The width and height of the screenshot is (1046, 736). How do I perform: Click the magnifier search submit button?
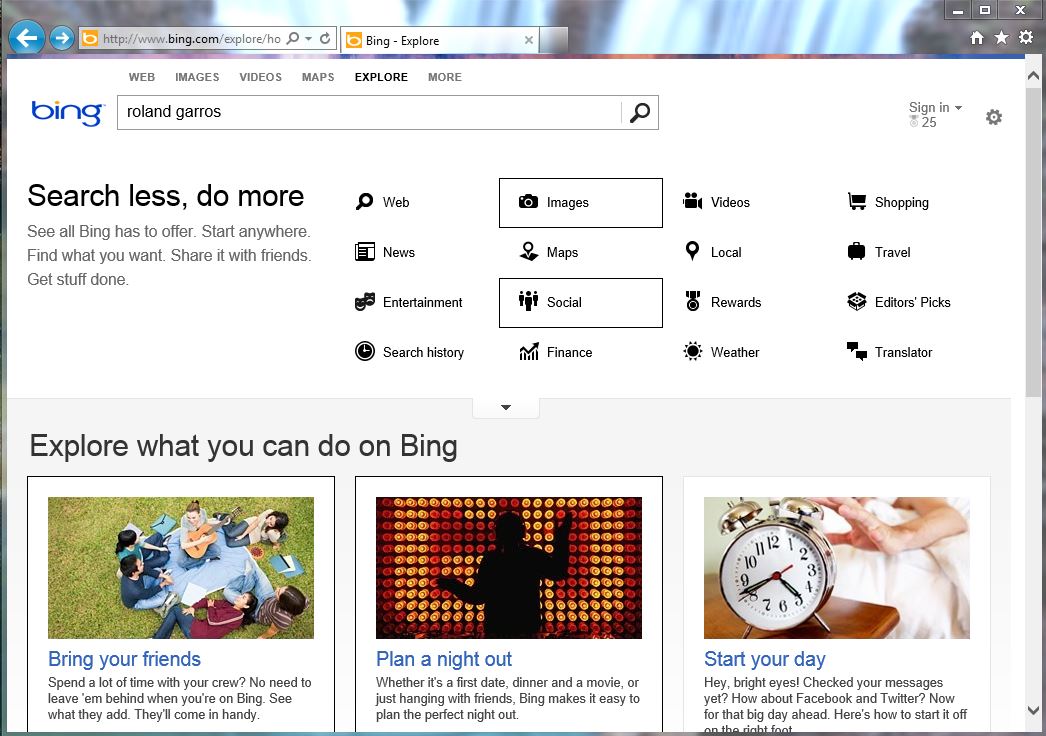(640, 112)
